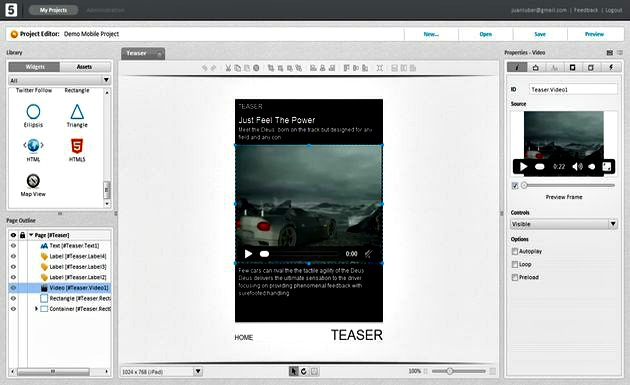Click the round delete icon after Paste
The image size is (630, 385).
pos(256,68)
